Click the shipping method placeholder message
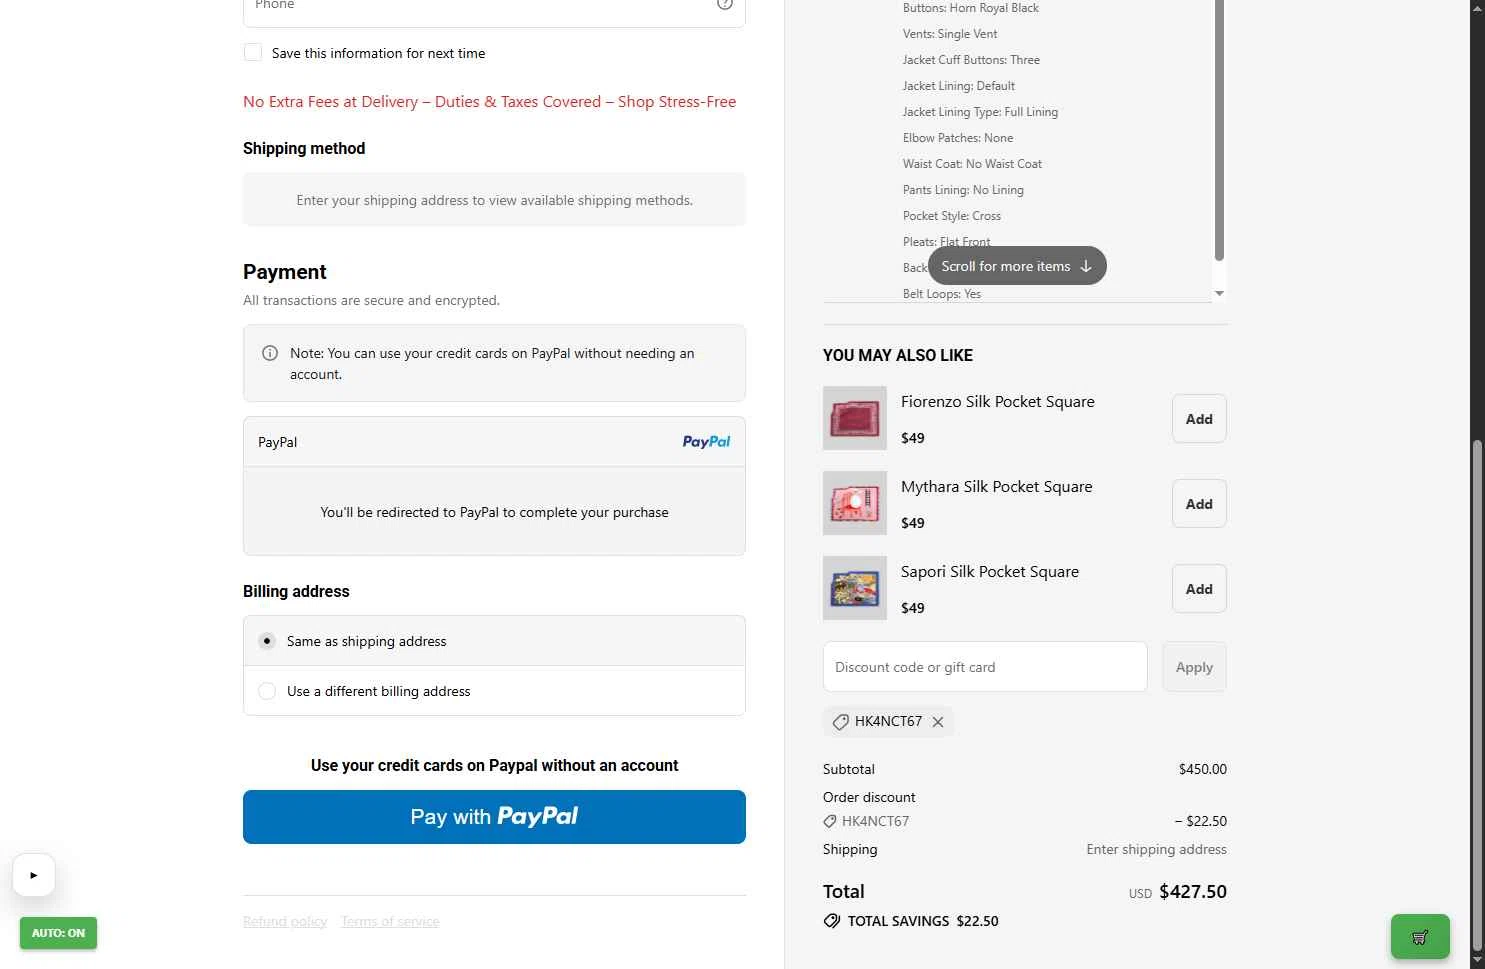Image resolution: width=1485 pixels, height=969 pixels. pyautogui.click(x=494, y=200)
